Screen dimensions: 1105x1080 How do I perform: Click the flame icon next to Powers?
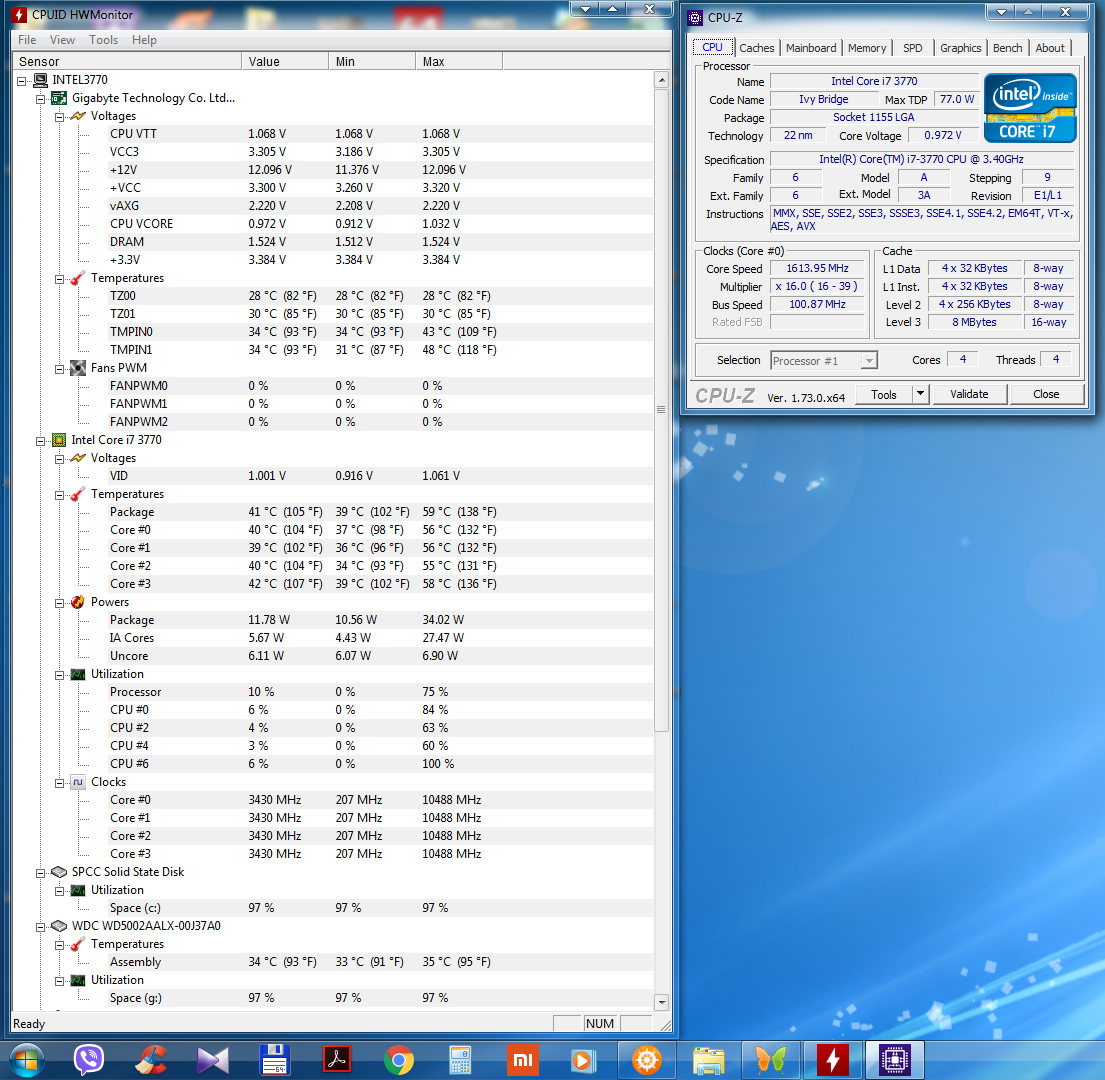78,602
